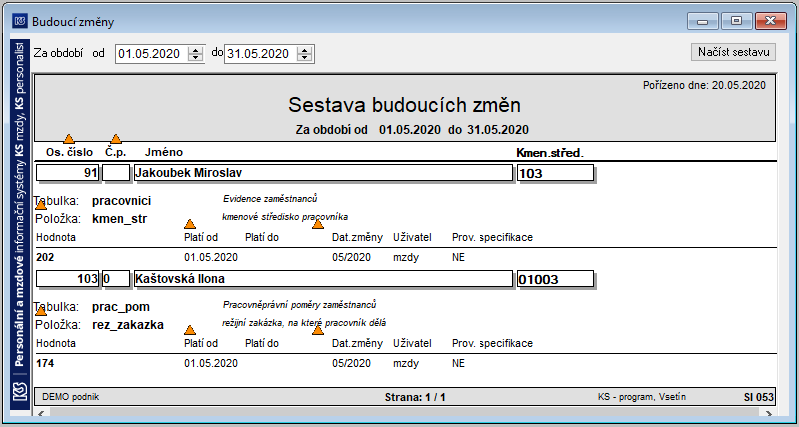799x427 pixels.
Task: Click the Č.p. value 0 for Kaštovská
Action: [x=116, y=279]
